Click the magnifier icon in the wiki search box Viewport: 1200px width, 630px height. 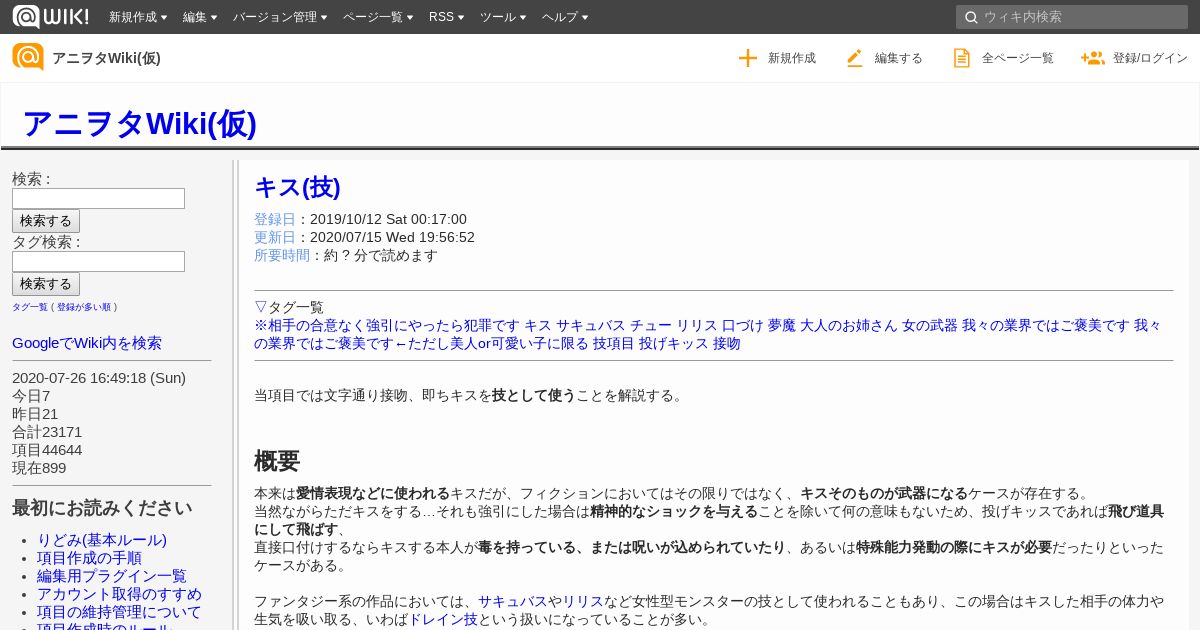(x=971, y=17)
